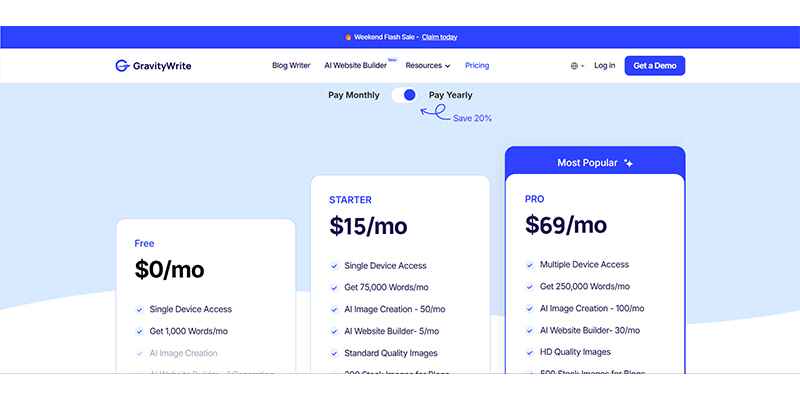Click checkmark beside AI Website Builder- 30/mo
Viewport: 800px width, 400px height.
click(530, 331)
